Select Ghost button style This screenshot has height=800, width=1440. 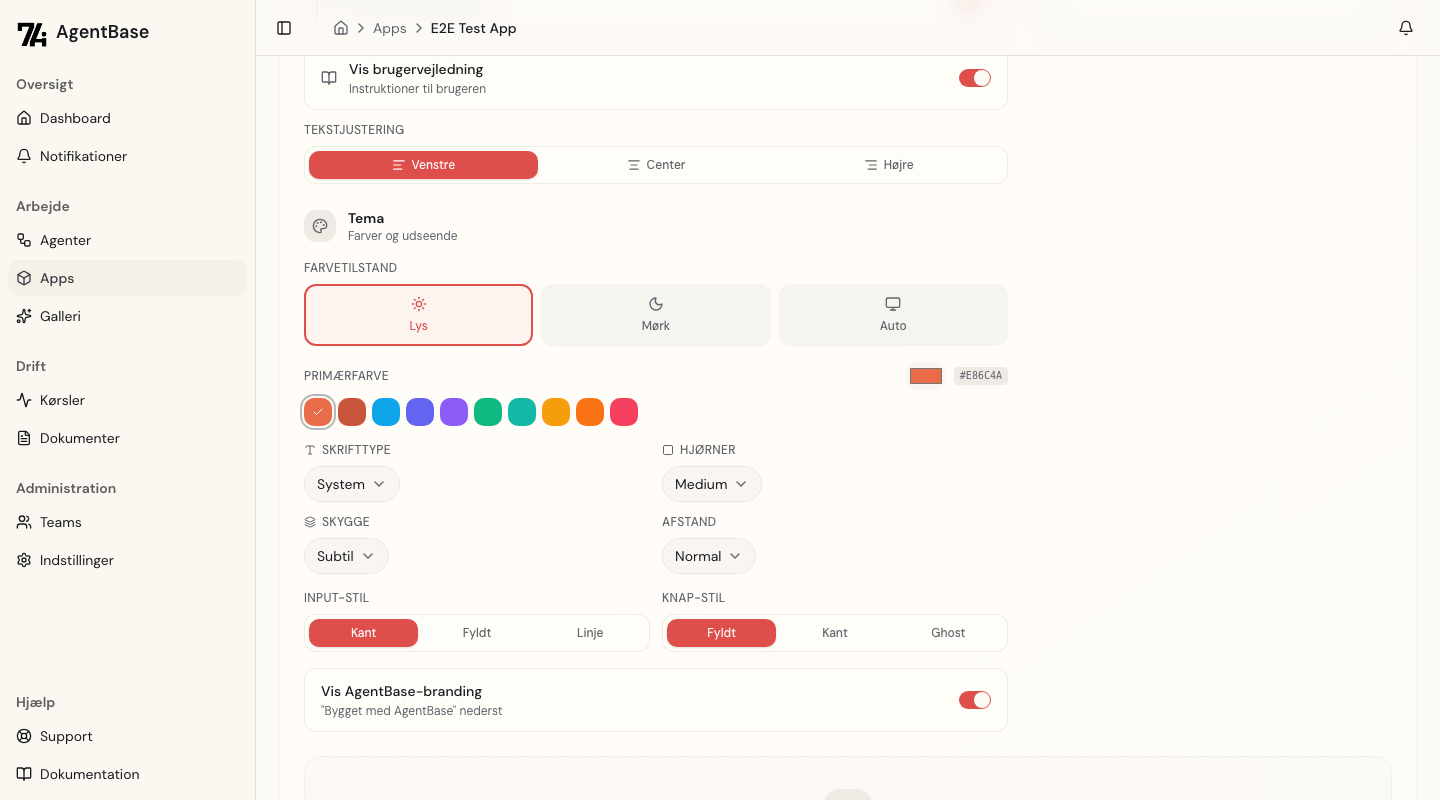click(x=948, y=633)
